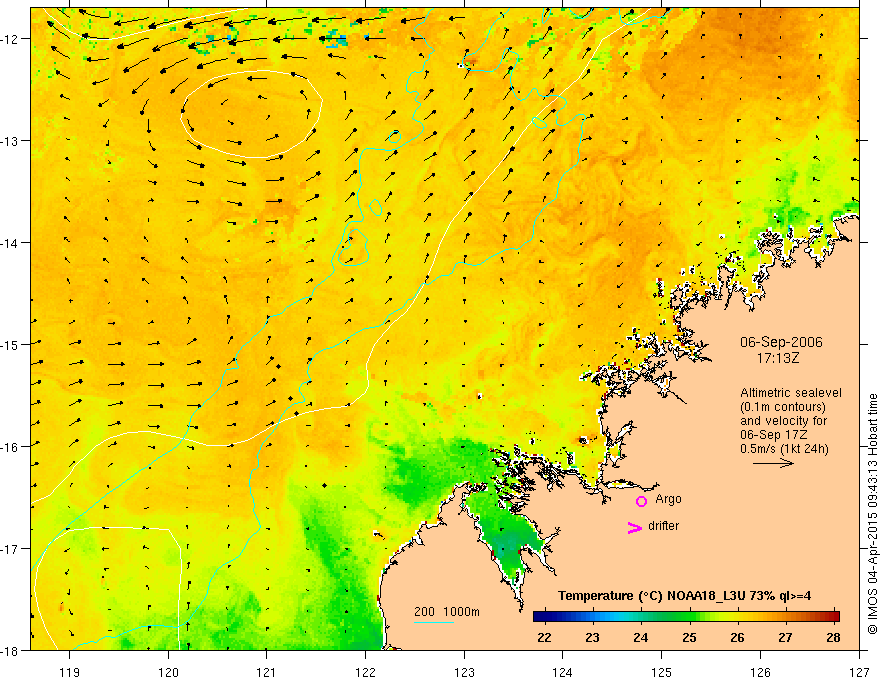The width and height of the screenshot is (880, 680).
Task: Click the 'Altimetric sealevel' caption line
Action: 791,393
